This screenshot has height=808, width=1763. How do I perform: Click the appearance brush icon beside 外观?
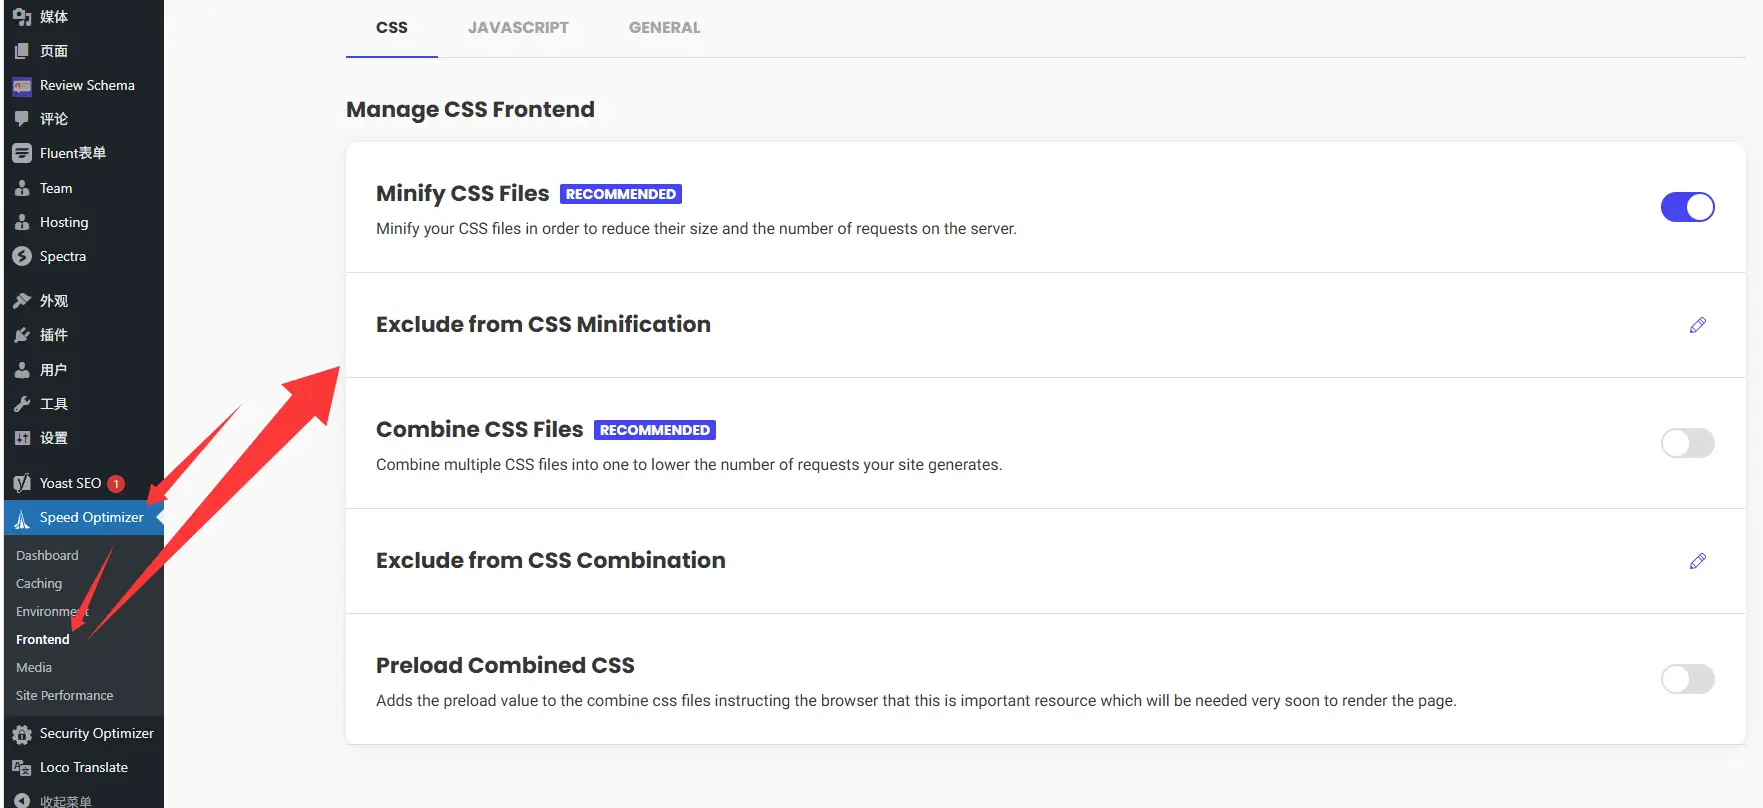tap(22, 301)
